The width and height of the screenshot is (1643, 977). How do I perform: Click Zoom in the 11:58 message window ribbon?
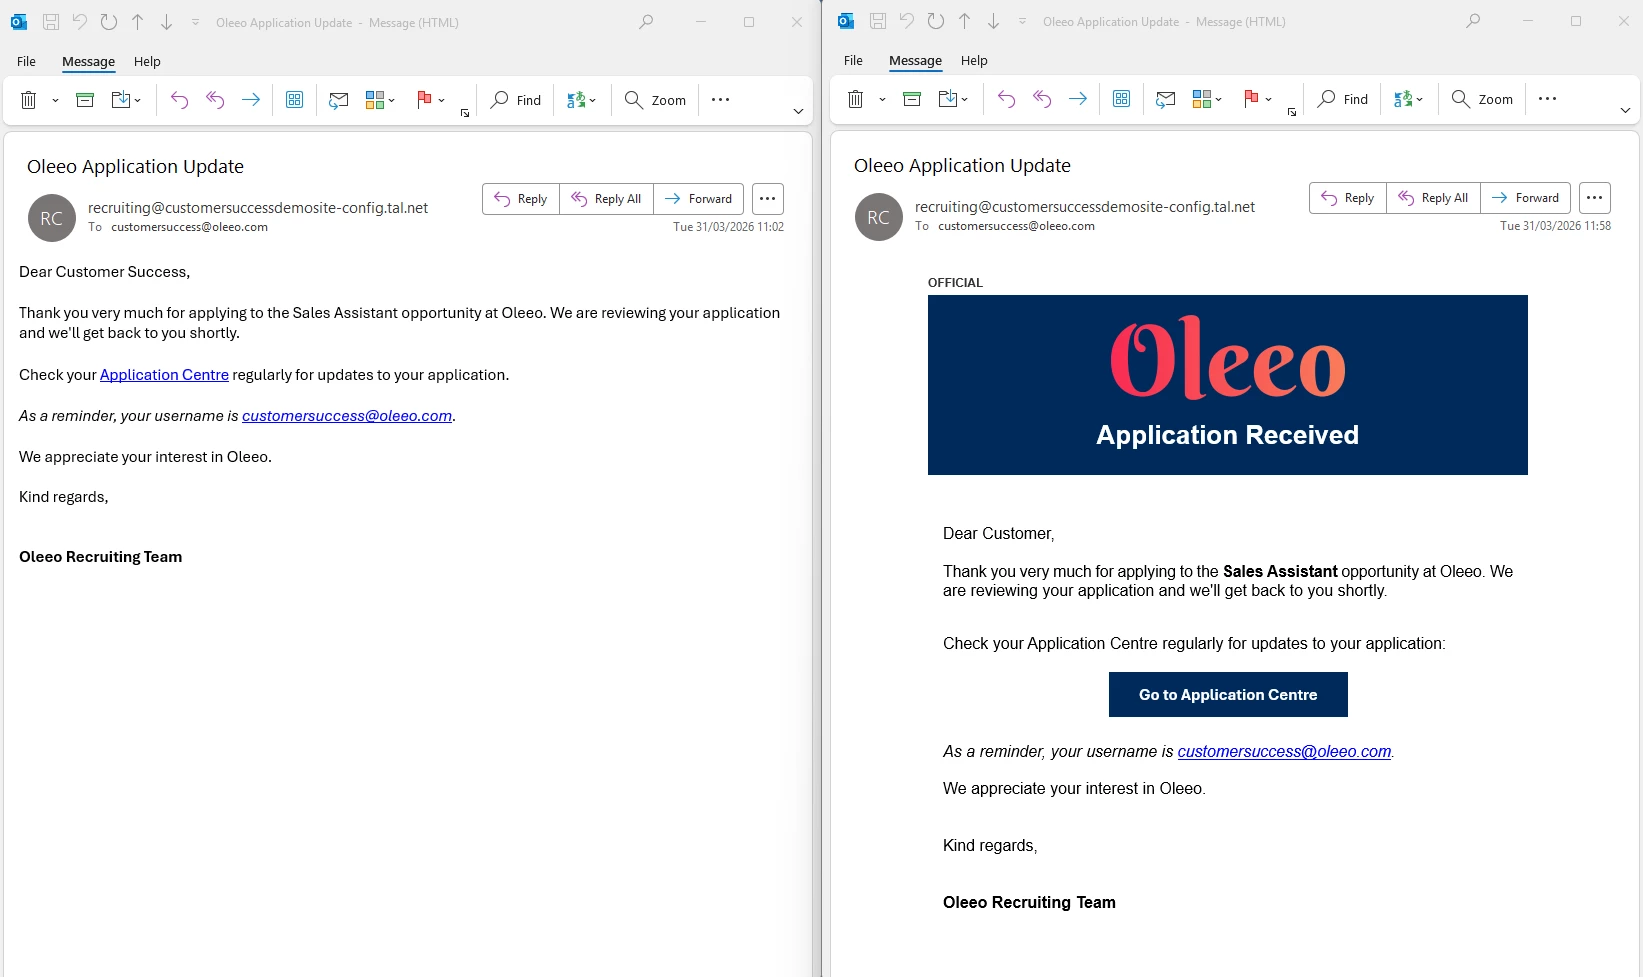coord(1483,99)
